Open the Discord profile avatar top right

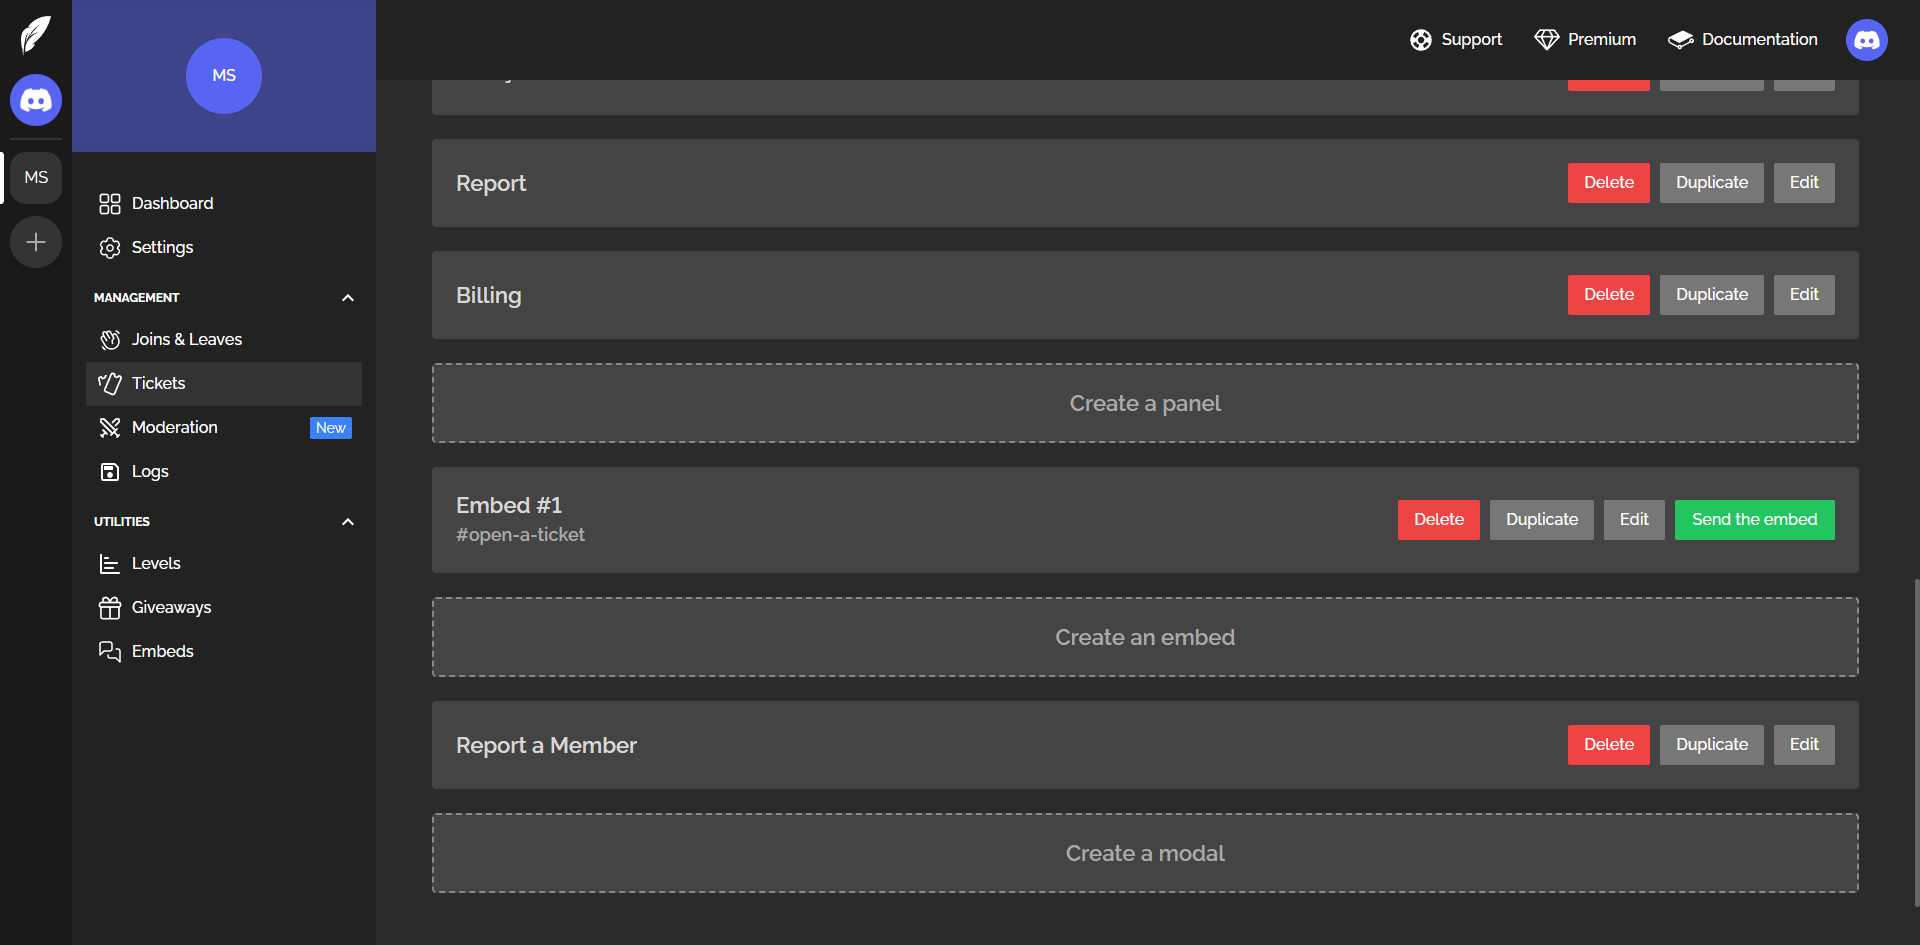(x=1866, y=40)
